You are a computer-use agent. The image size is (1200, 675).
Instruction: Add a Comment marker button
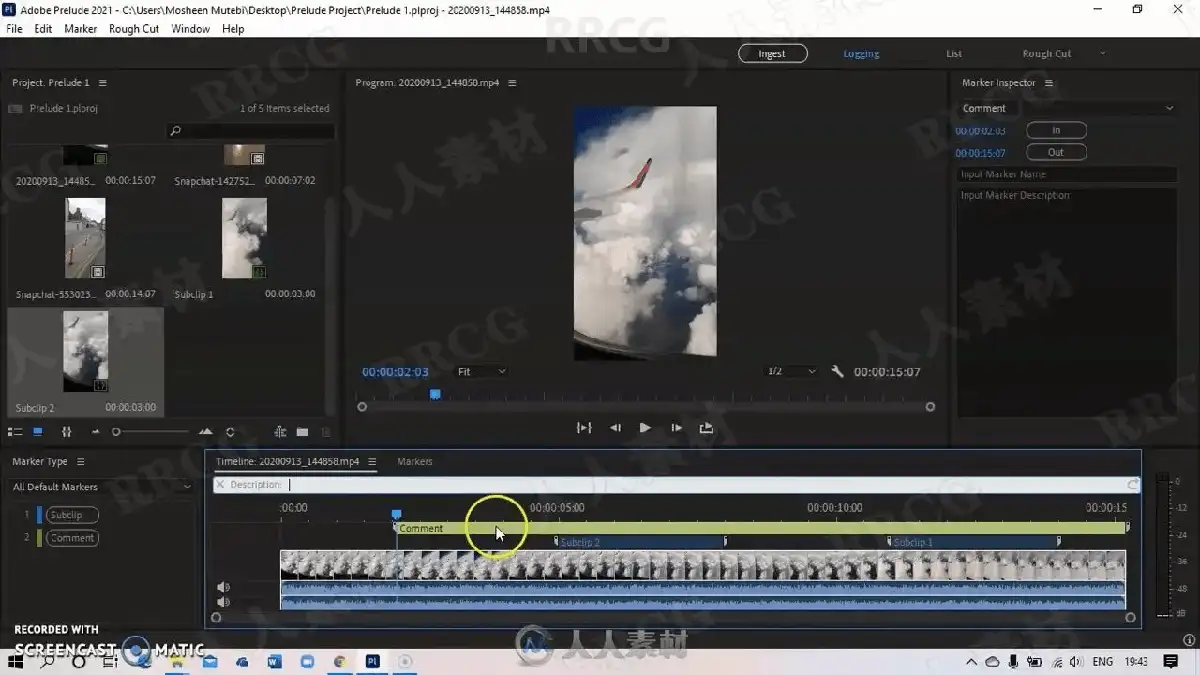tap(72, 538)
